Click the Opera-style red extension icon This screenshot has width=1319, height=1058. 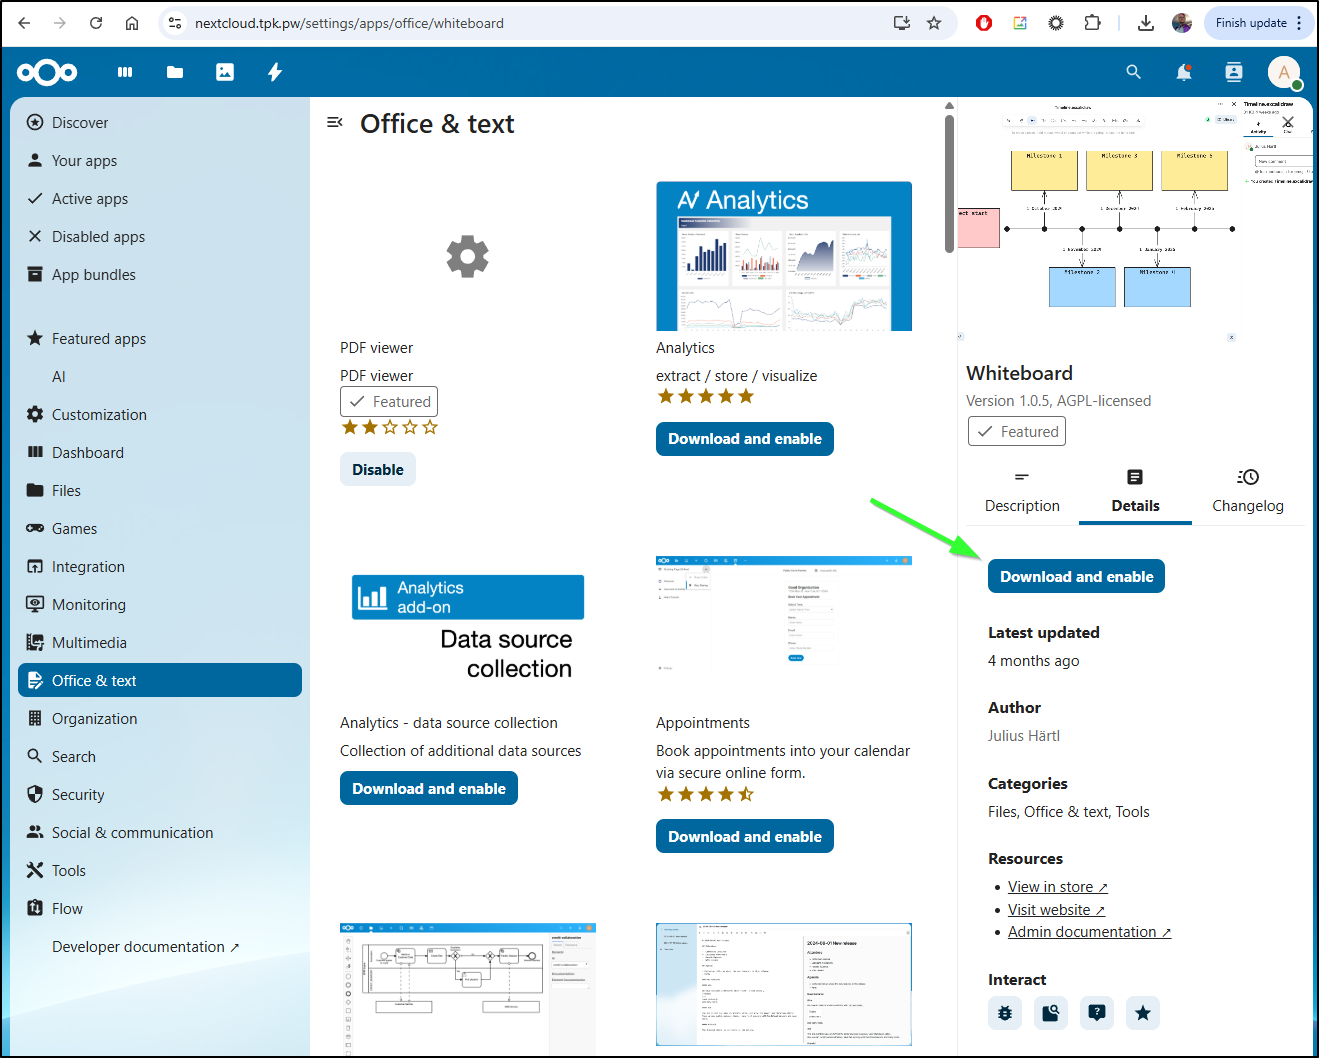click(x=984, y=23)
